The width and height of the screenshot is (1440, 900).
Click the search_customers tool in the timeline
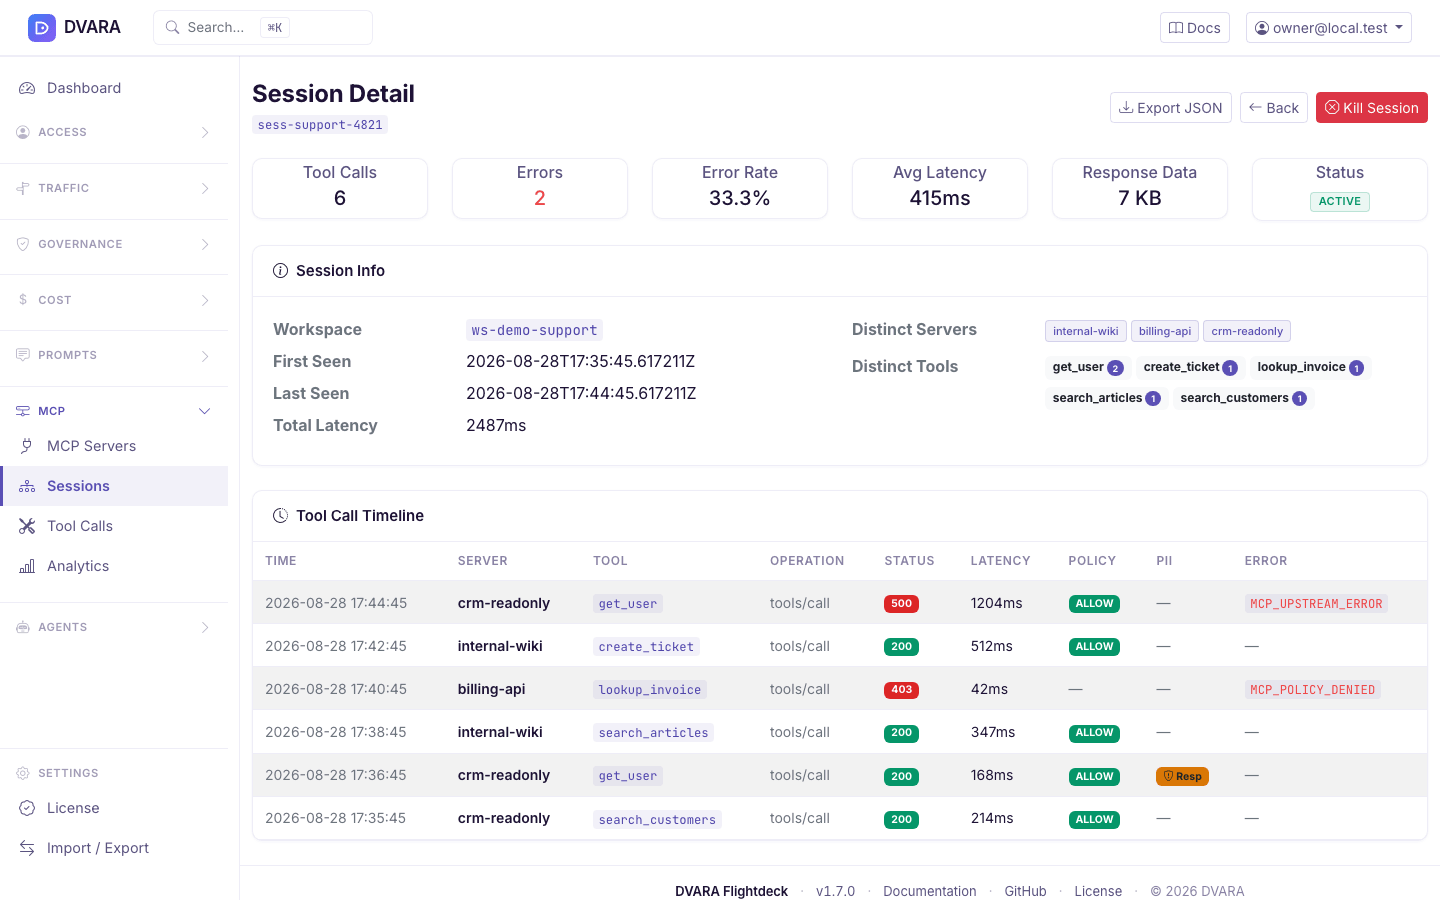[x=657, y=819]
